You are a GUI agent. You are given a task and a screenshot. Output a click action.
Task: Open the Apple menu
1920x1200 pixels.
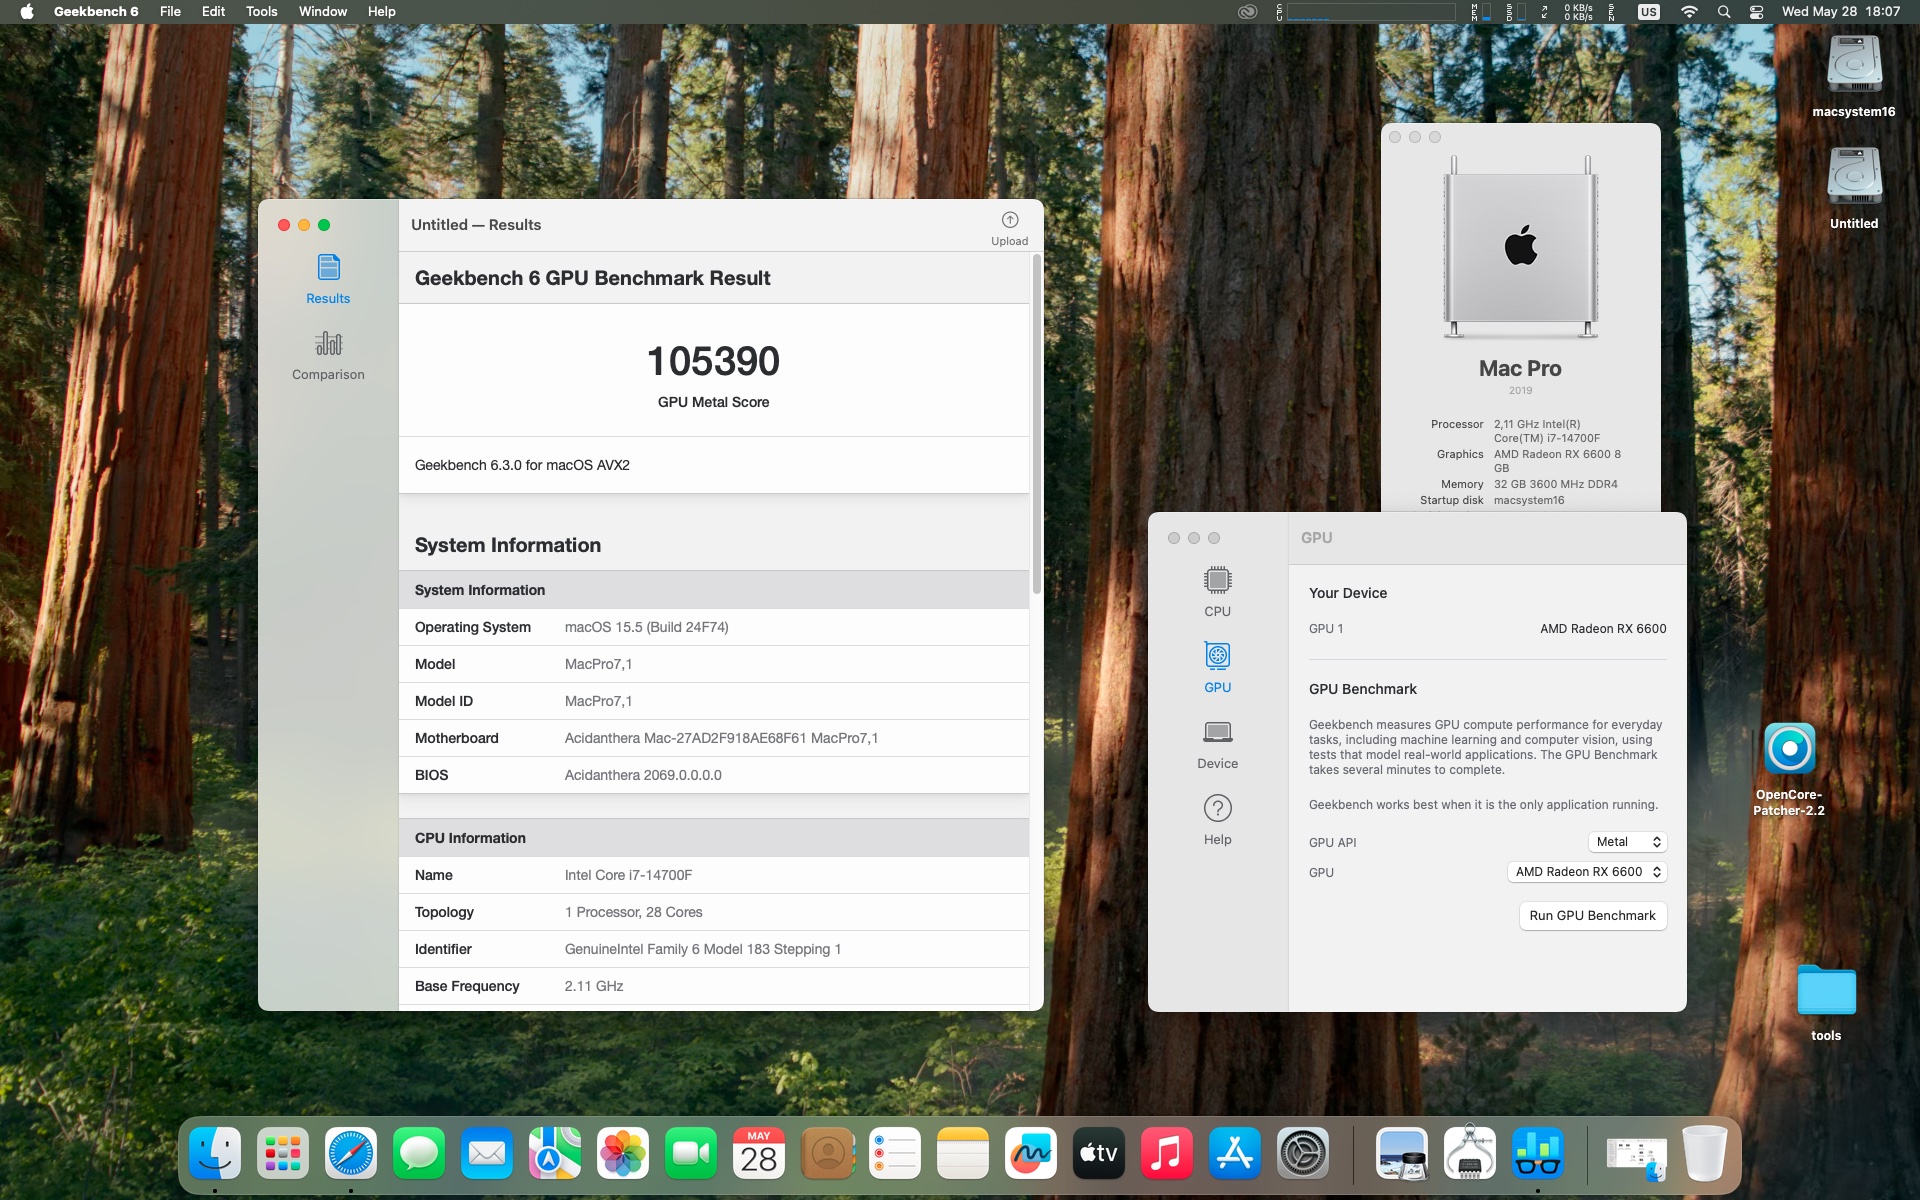point(27,12)
